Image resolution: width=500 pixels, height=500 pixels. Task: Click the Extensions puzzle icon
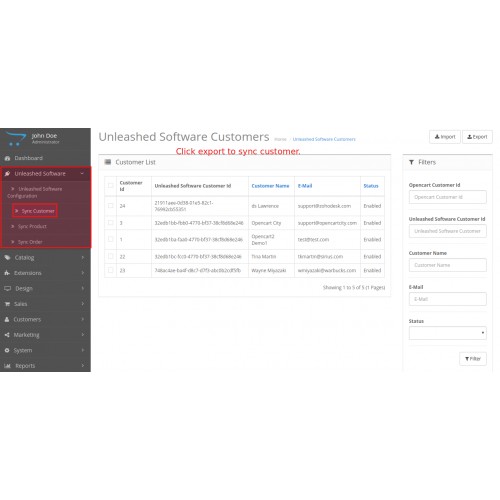pyautogui.click(x=7, y=273)
